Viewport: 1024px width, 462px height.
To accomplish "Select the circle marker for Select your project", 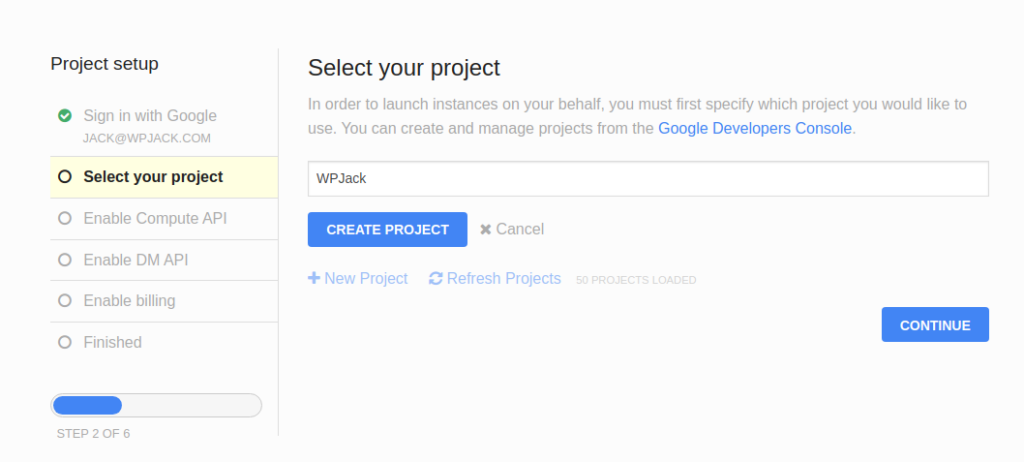I will tap(64, 176).
